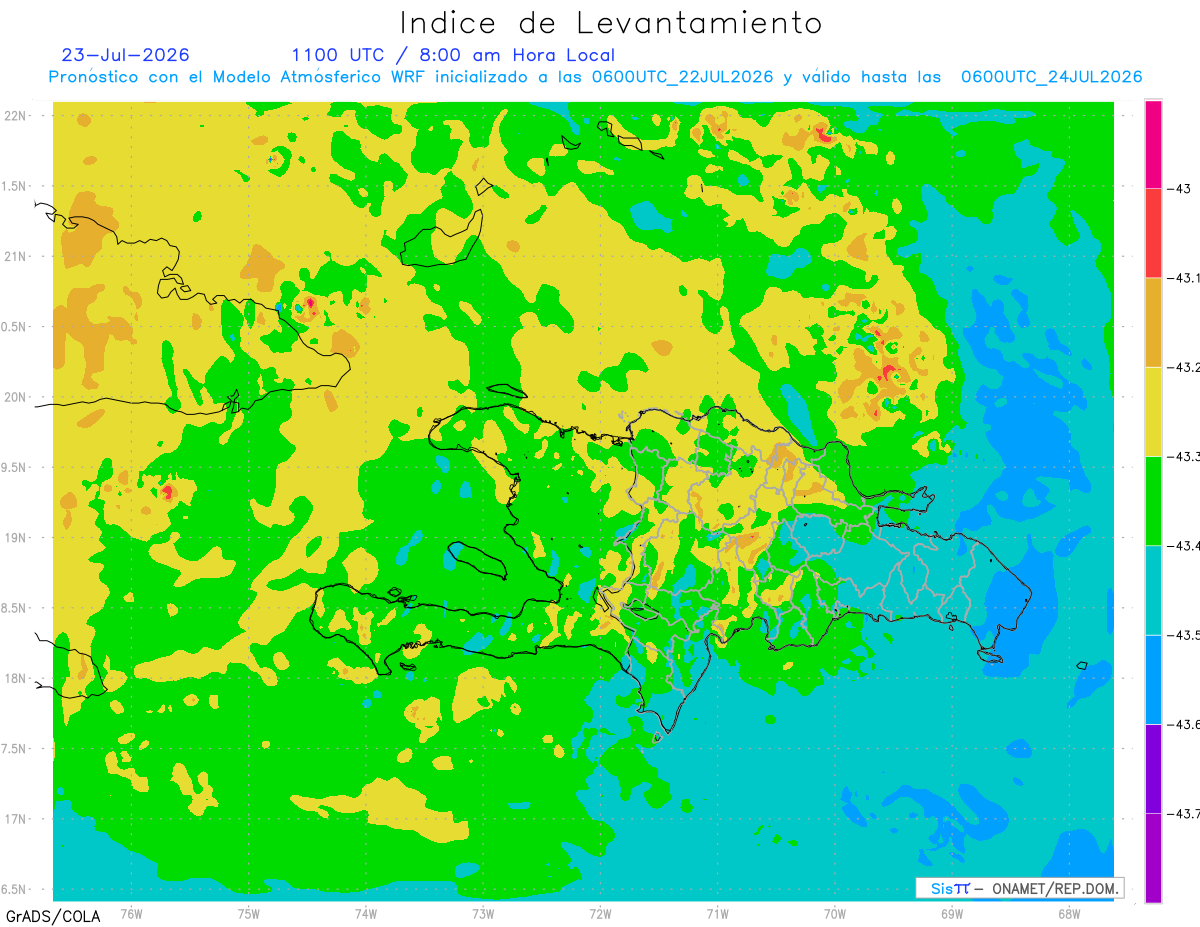Click the "-43.4" color scale label
This screenshot has height=927, width=1200.
(x=1183, y=545)
